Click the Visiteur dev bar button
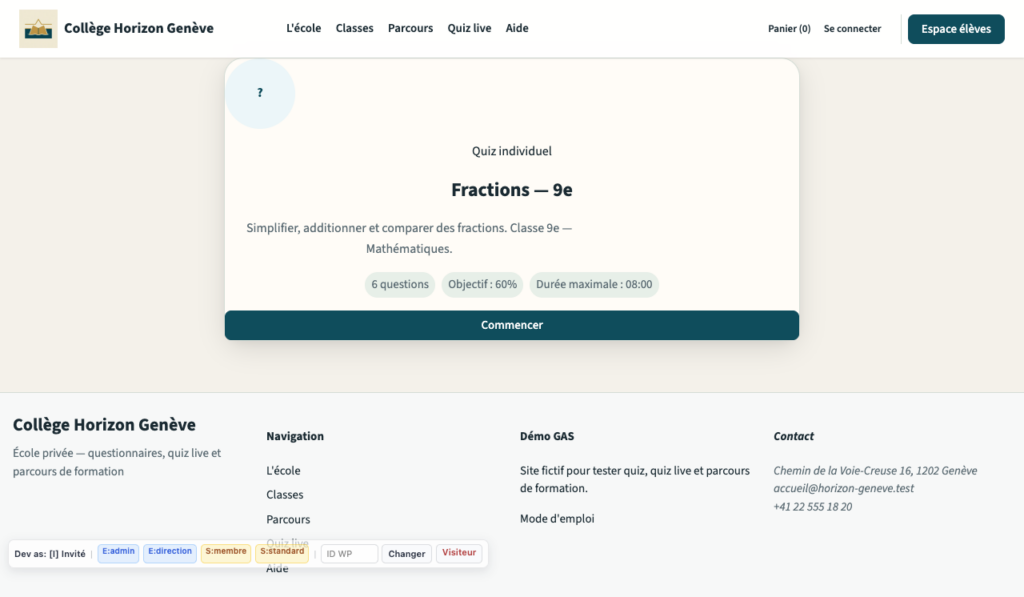The image size is (1024, 597). 459,553
